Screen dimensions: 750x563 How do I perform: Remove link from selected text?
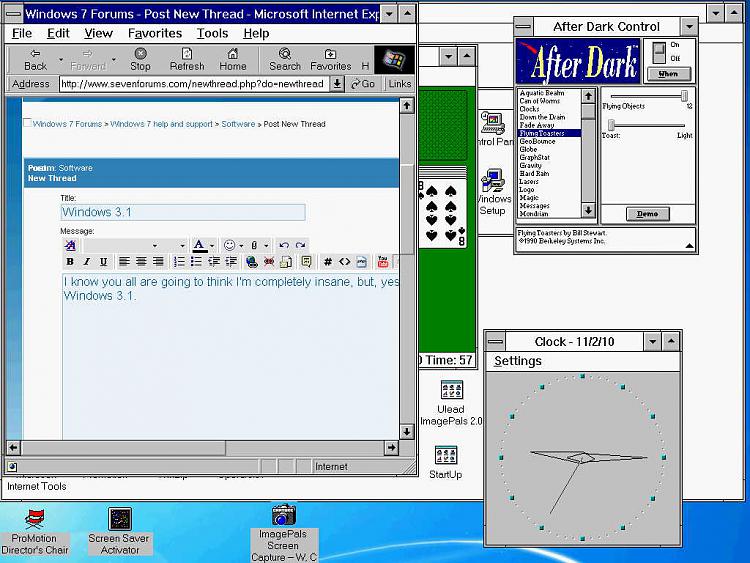point(269,262)
